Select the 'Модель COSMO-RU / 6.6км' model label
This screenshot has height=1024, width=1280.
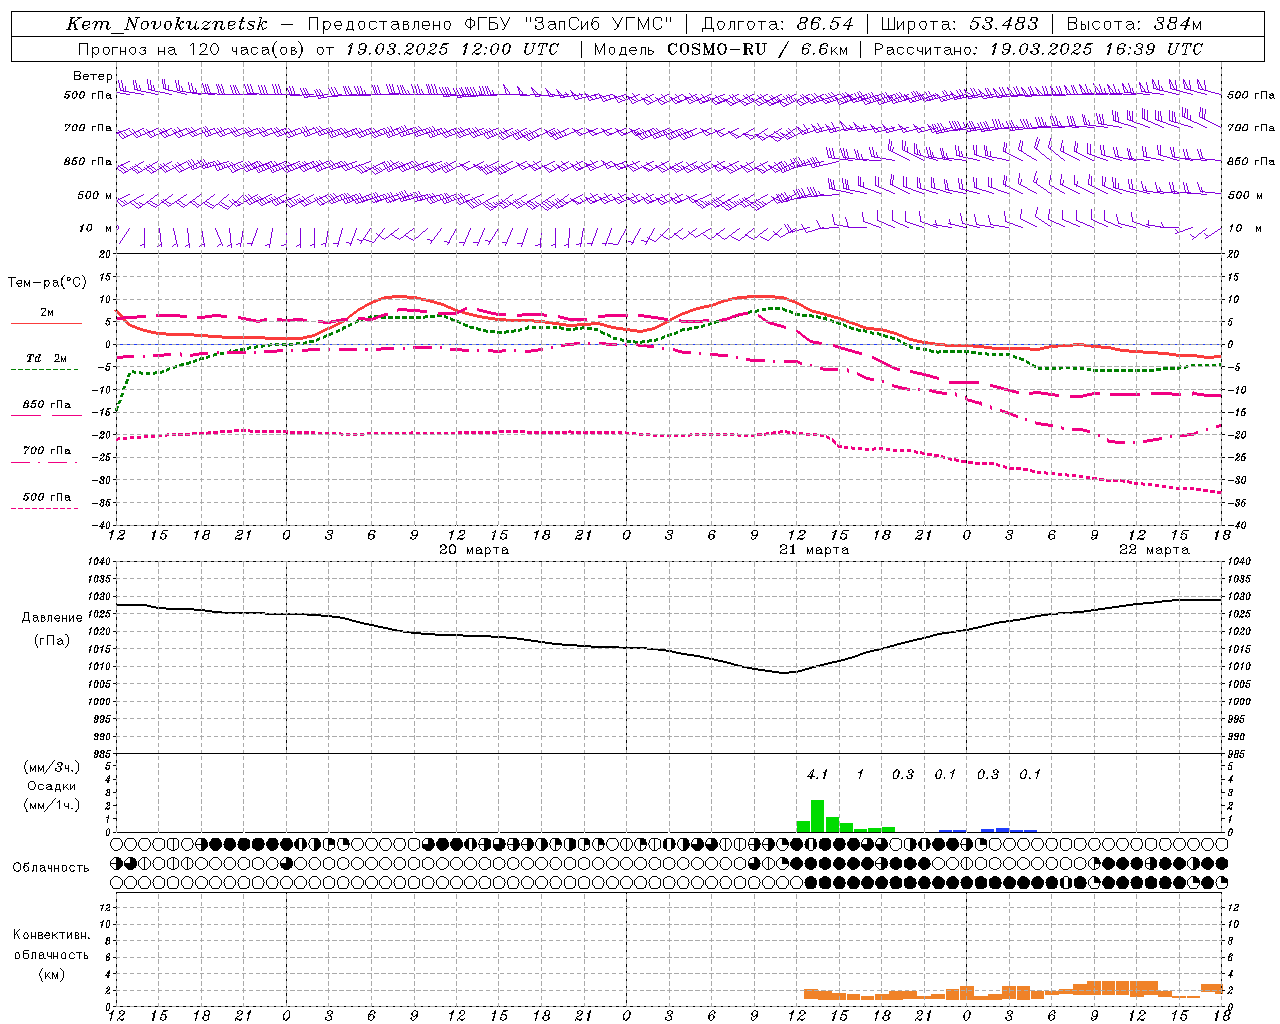(x=720, y=49)
